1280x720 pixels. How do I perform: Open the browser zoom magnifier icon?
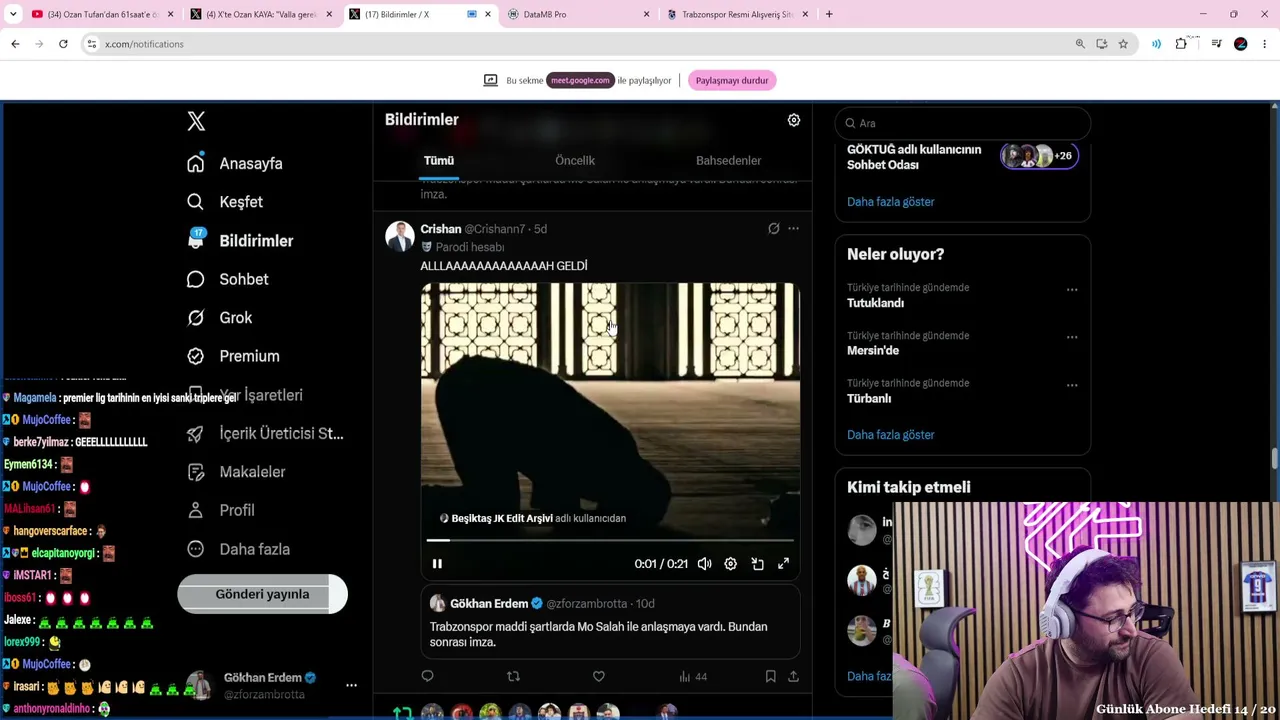pos(1080,44)
